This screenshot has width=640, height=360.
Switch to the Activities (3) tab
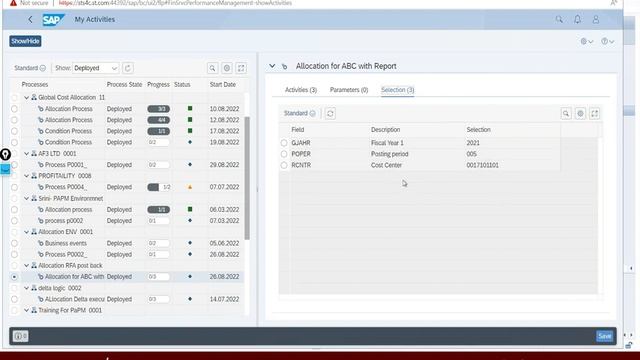click(301, 90)
